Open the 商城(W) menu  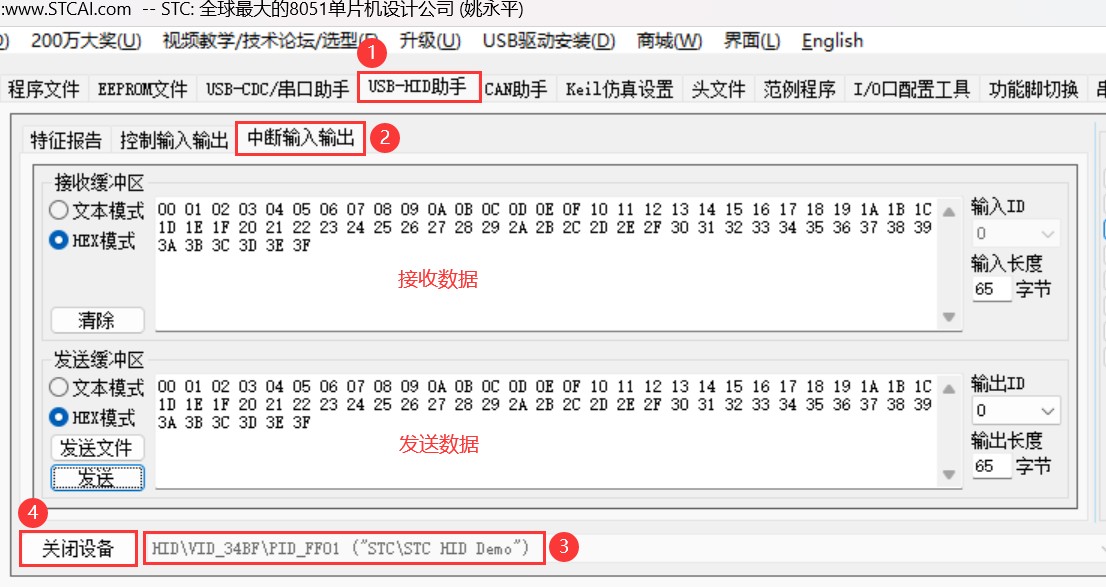[x=669, y=41]
